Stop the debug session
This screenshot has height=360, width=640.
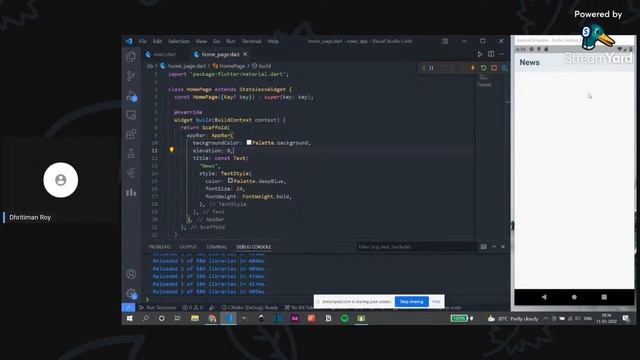click(494, 68)
